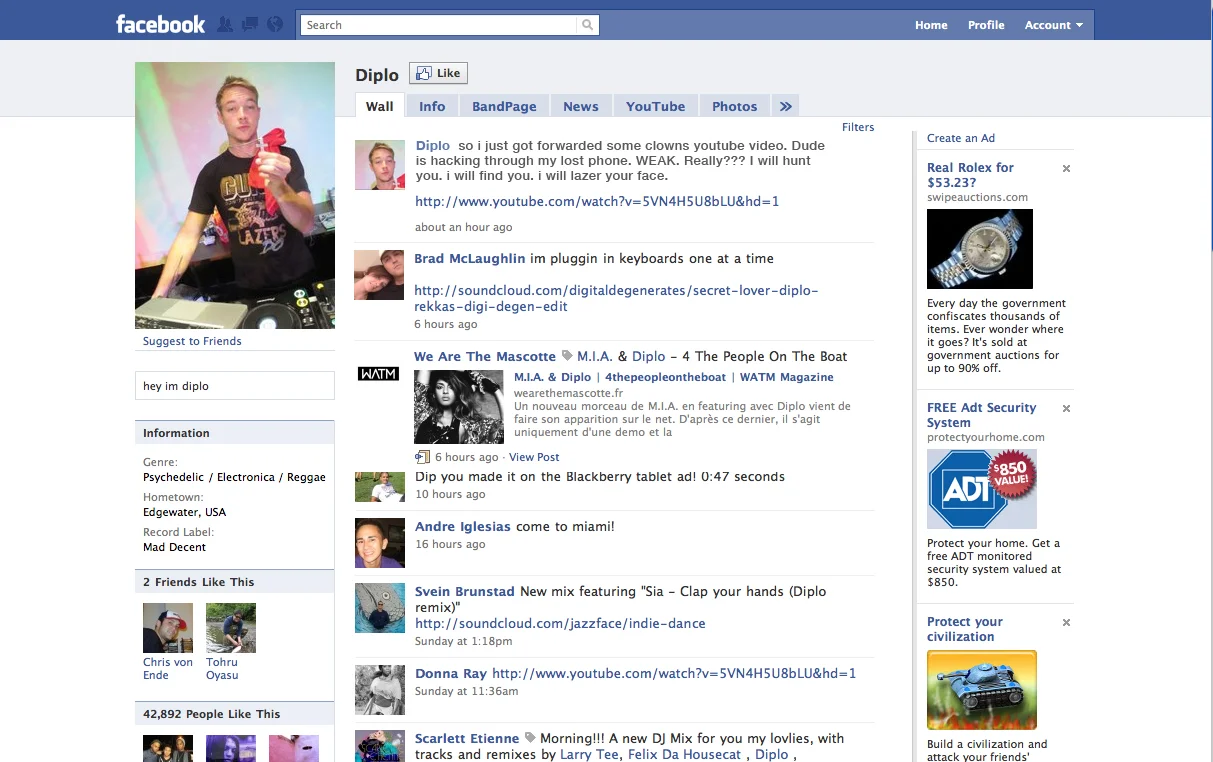Like the Diplo page

[438, 73]
